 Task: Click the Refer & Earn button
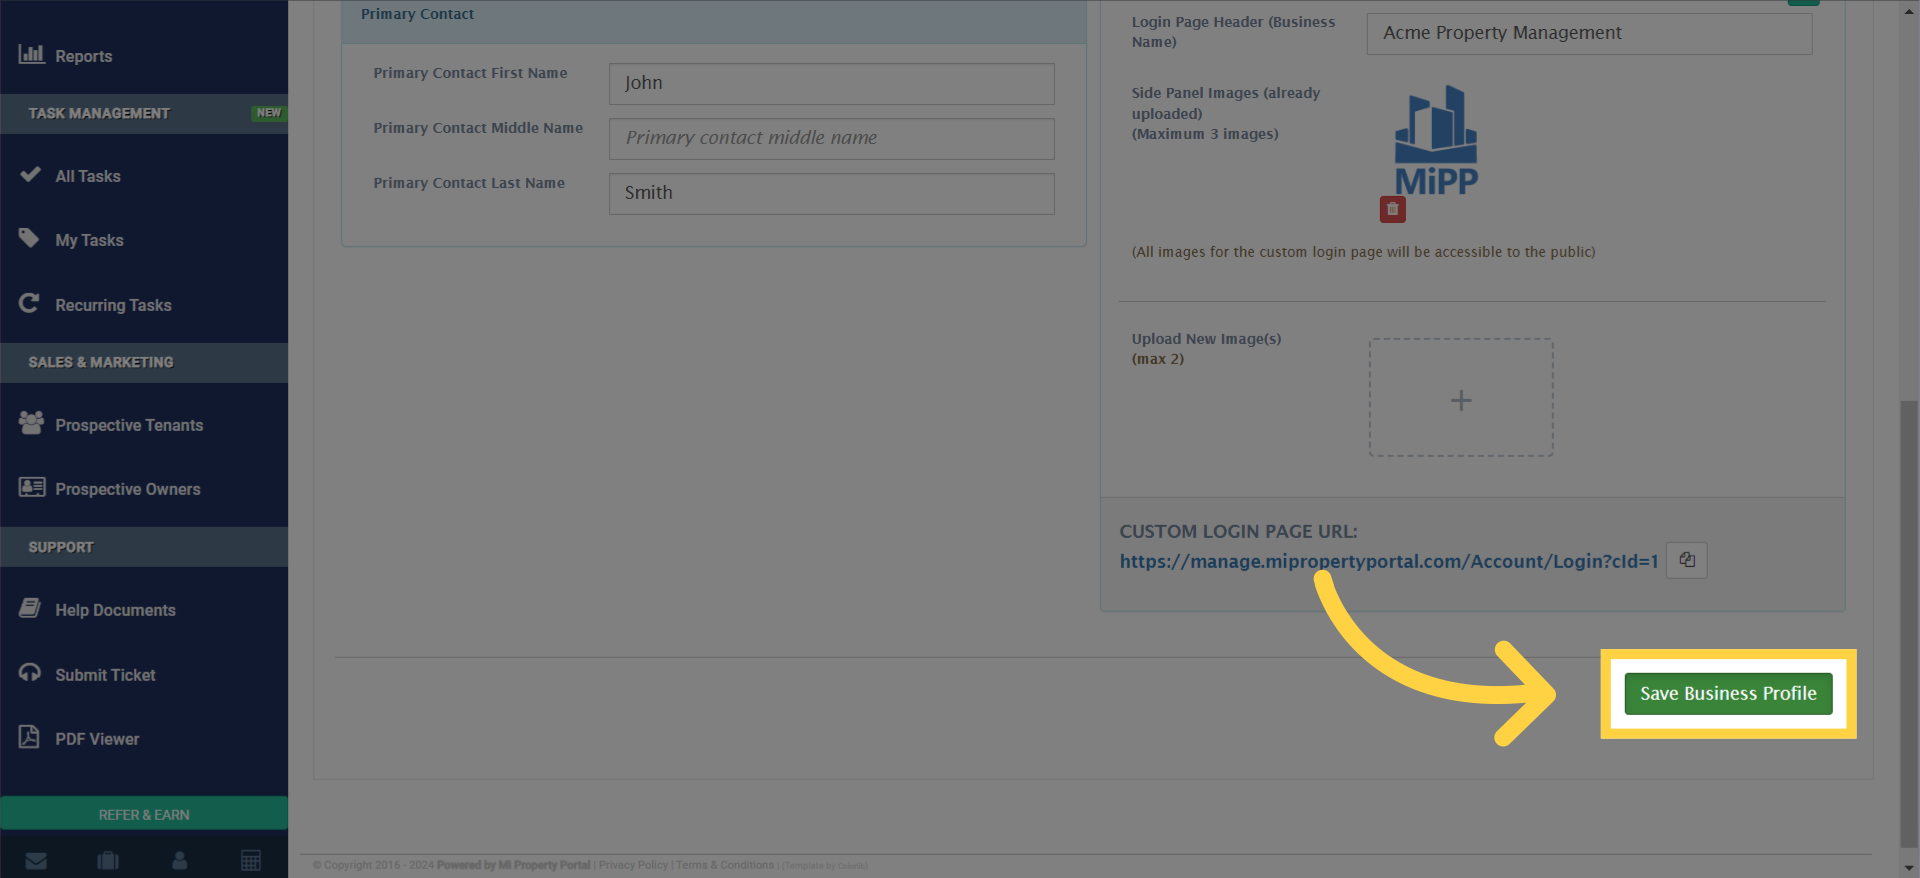click(x=144, y=814)
